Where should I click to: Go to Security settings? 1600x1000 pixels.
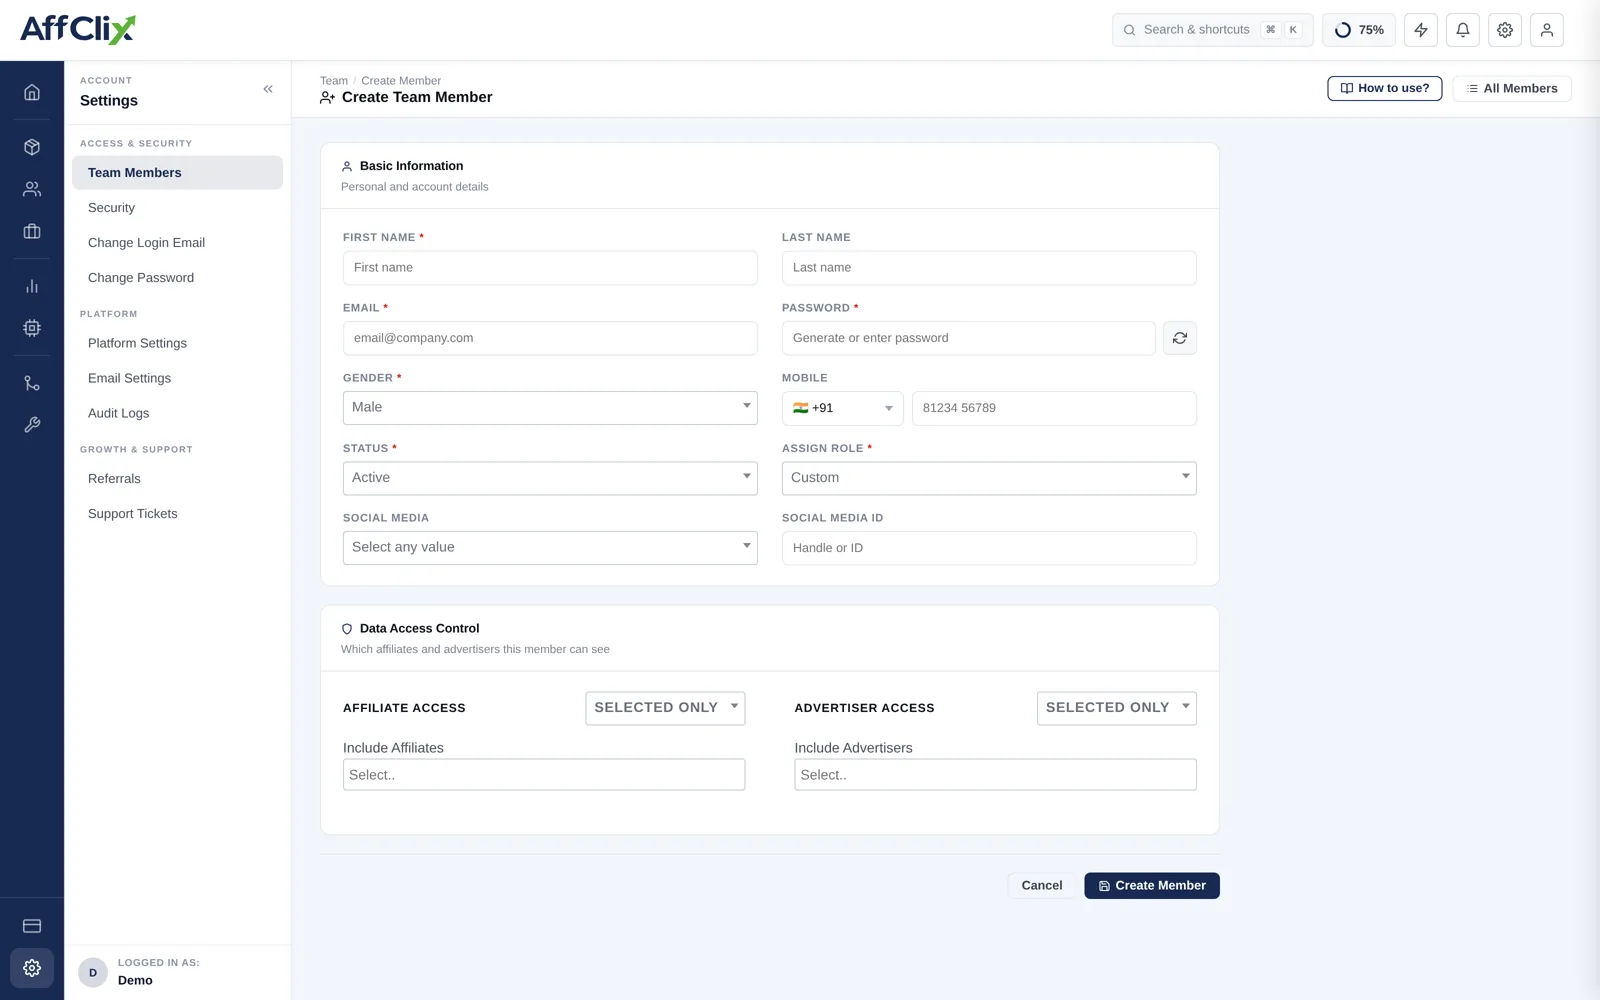click(177, 208)
